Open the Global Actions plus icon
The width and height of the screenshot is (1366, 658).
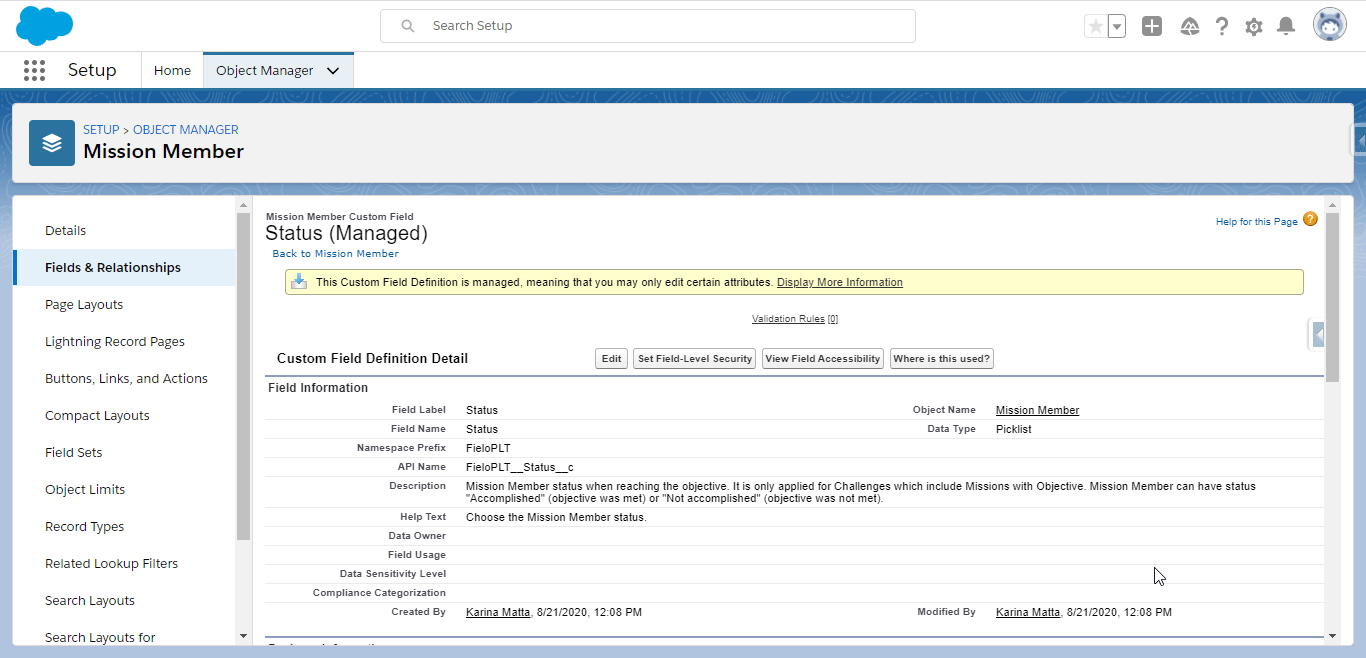click(x=1152, y=26)
